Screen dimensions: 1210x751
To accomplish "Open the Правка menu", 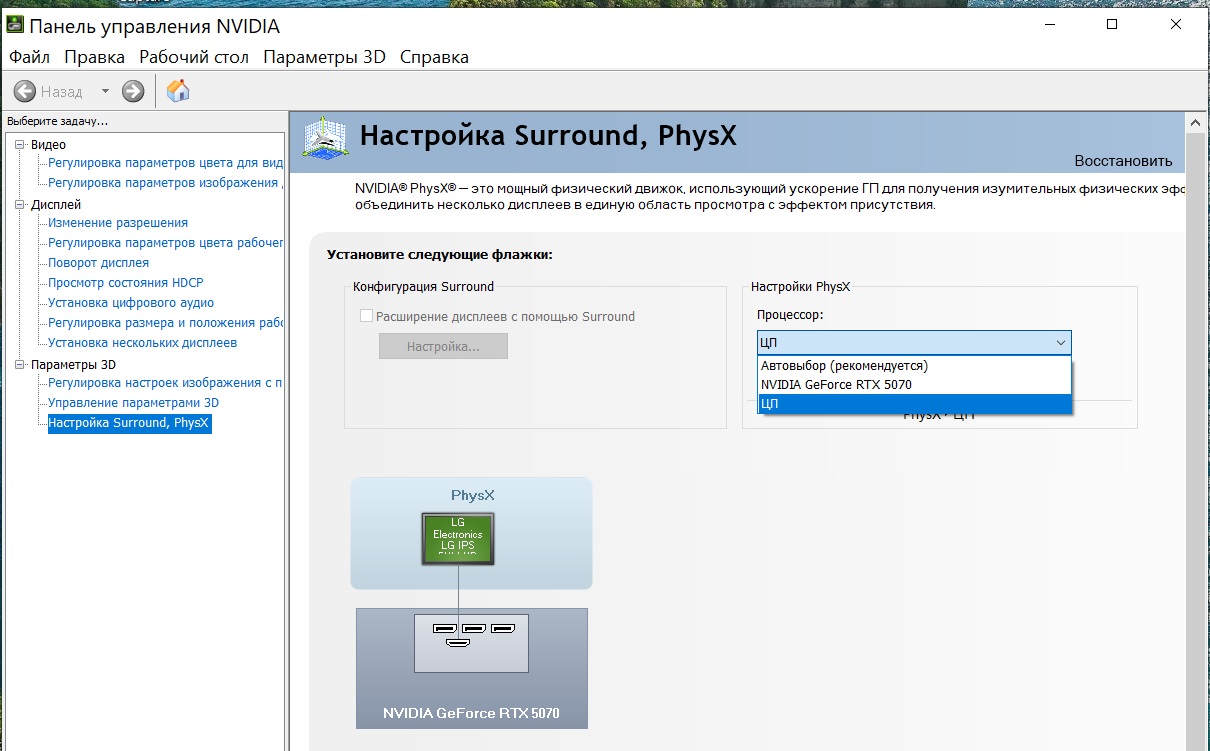I will click(94, 57).
